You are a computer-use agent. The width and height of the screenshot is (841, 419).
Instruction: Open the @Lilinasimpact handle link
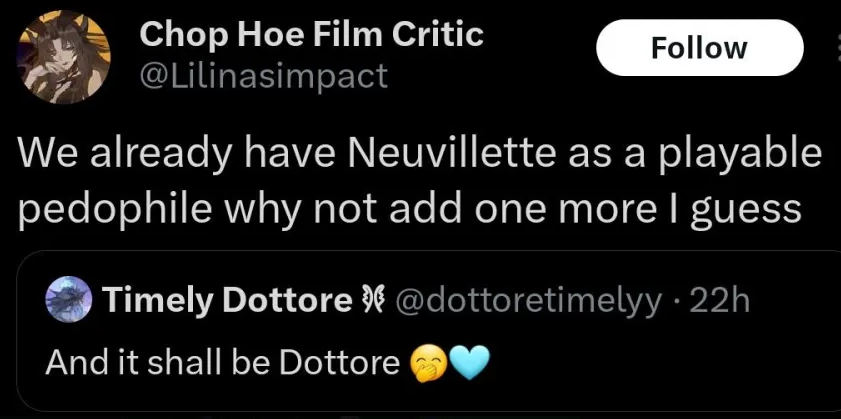263,76
